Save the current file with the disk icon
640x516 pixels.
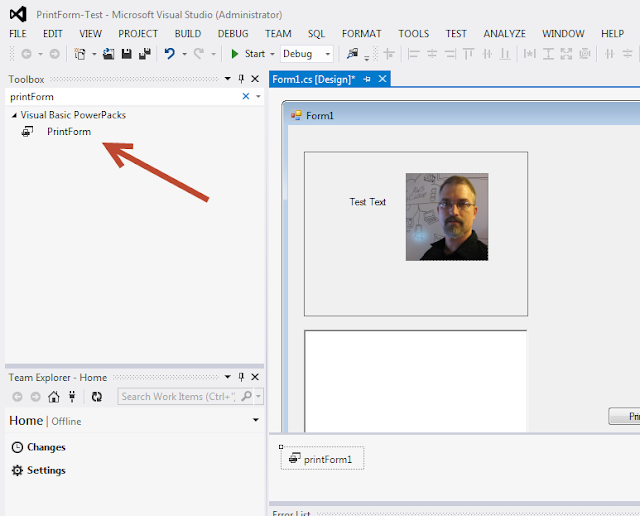click(127, 54)
